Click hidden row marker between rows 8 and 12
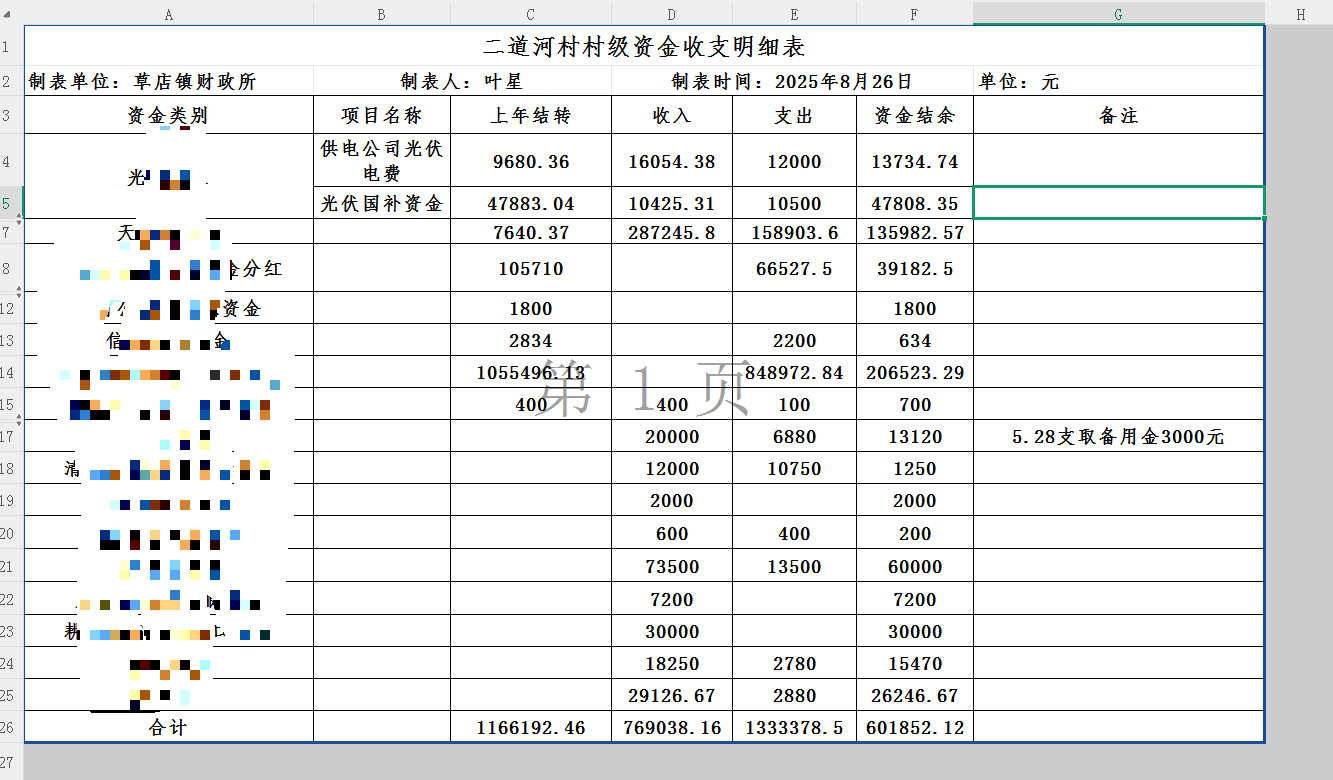 pos(18,291)
